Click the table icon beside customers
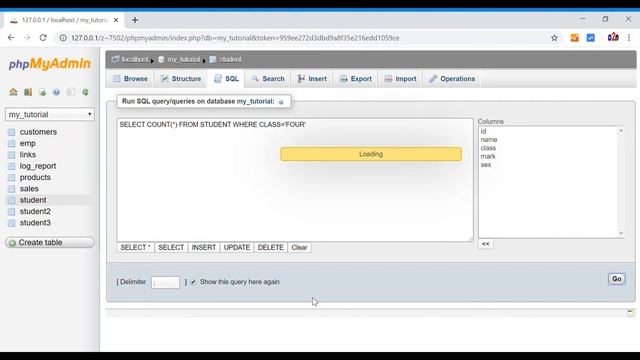Screen dimensions: 640x360 click(x=11, y=132)
